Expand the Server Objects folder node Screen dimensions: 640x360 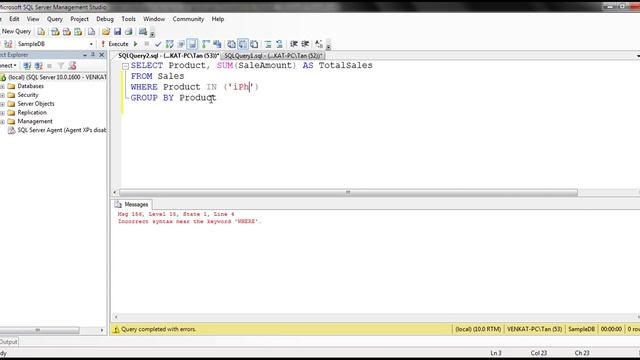pyautogui.click(x=2, y=104)
